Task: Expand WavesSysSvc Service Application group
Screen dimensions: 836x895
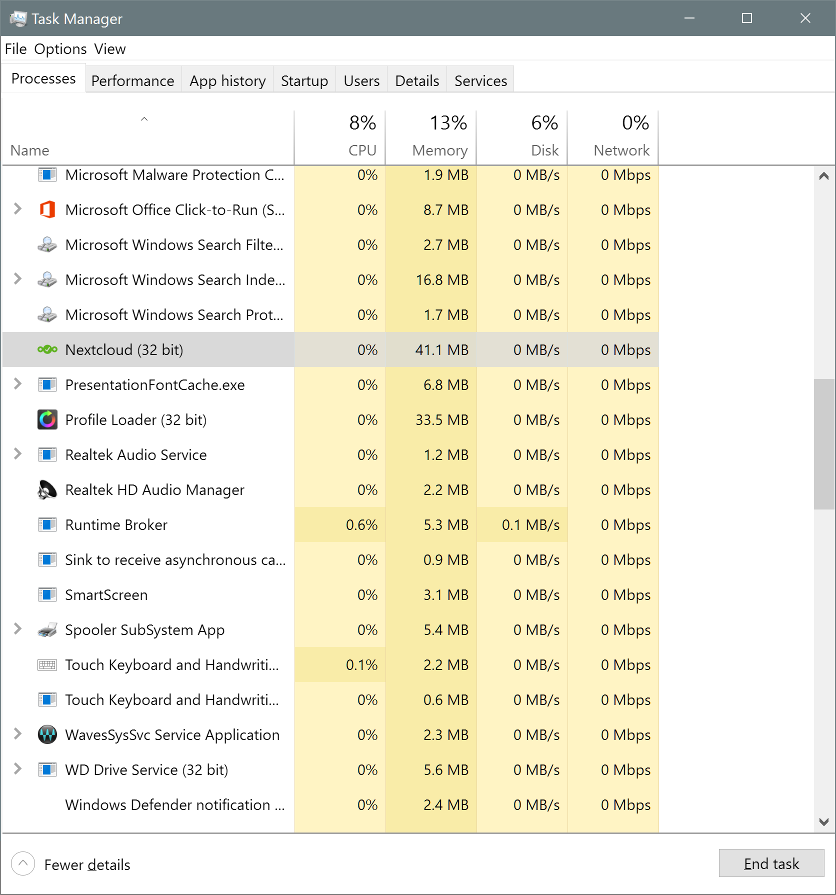Action: tap(18, 734)
